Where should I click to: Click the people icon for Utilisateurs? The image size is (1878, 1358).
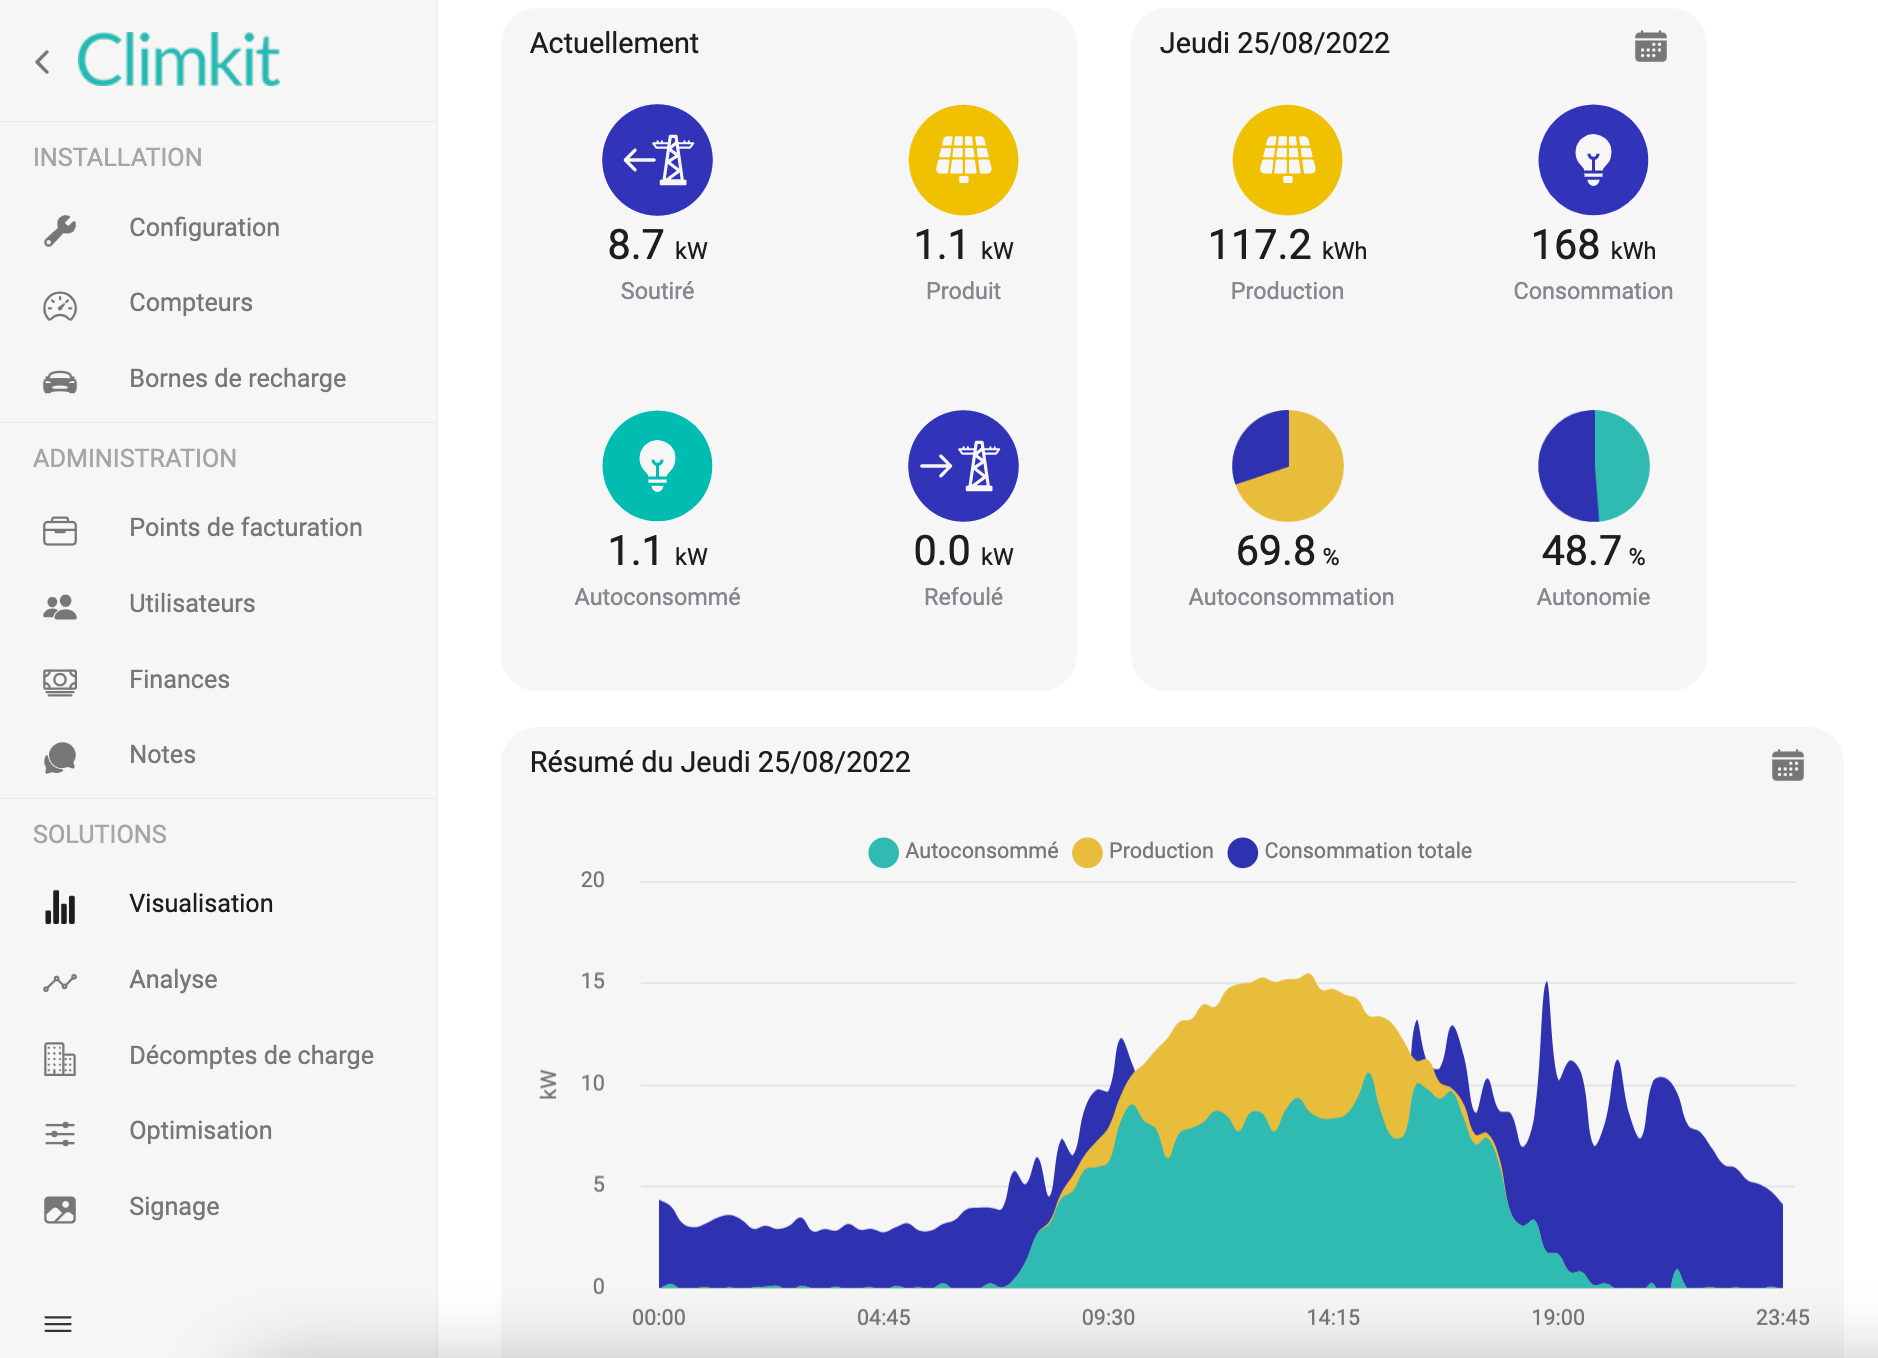60,606
